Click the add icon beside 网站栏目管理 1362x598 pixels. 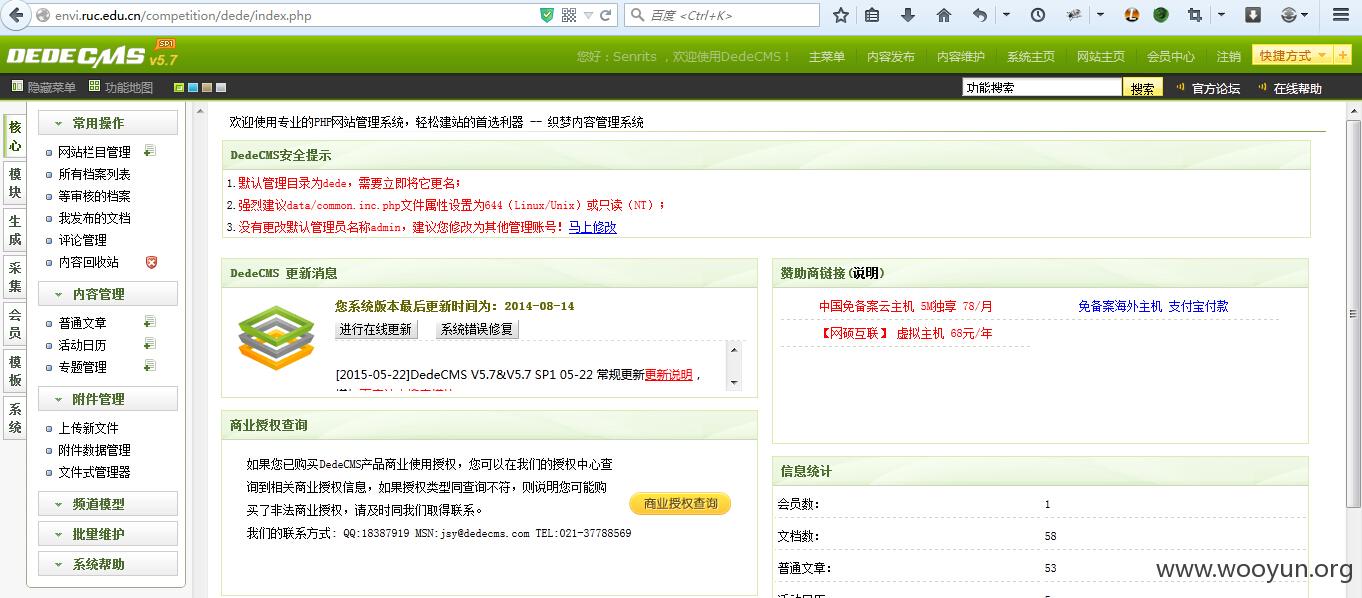pyautogui.click(x=150, y=151)
